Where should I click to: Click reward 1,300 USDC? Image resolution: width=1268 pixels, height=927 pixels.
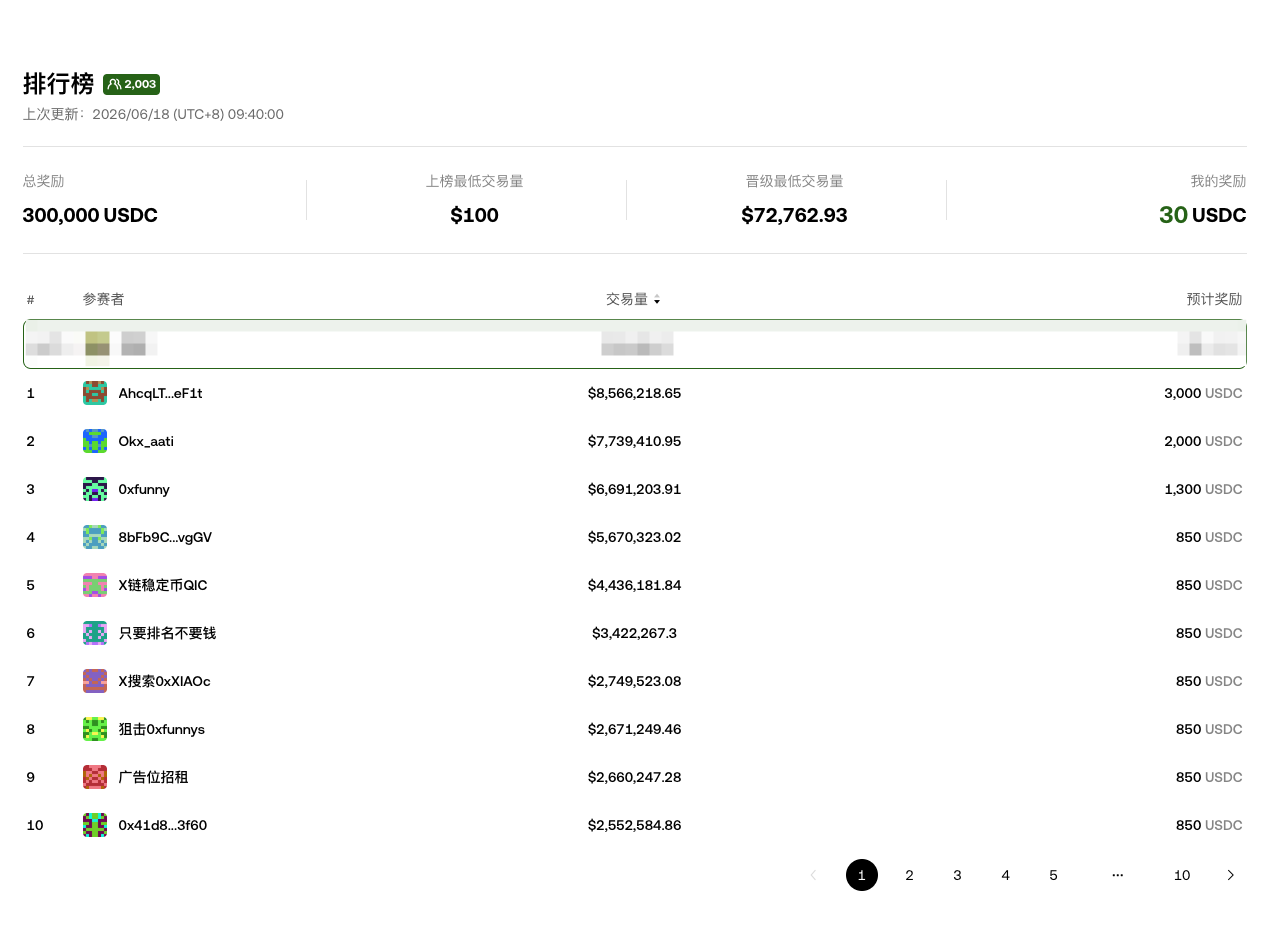(1203, 489)
